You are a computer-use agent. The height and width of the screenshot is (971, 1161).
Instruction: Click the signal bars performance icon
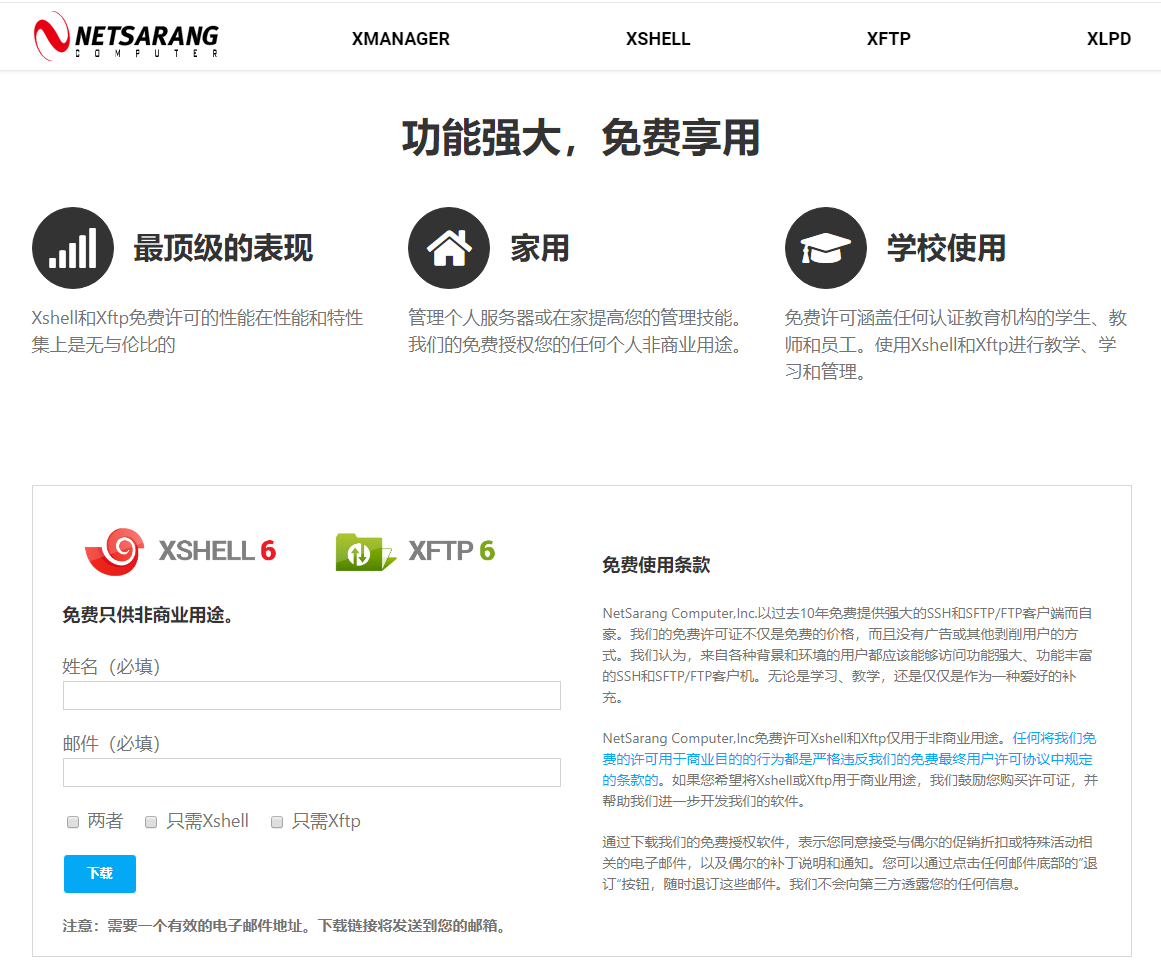(73, 248)
